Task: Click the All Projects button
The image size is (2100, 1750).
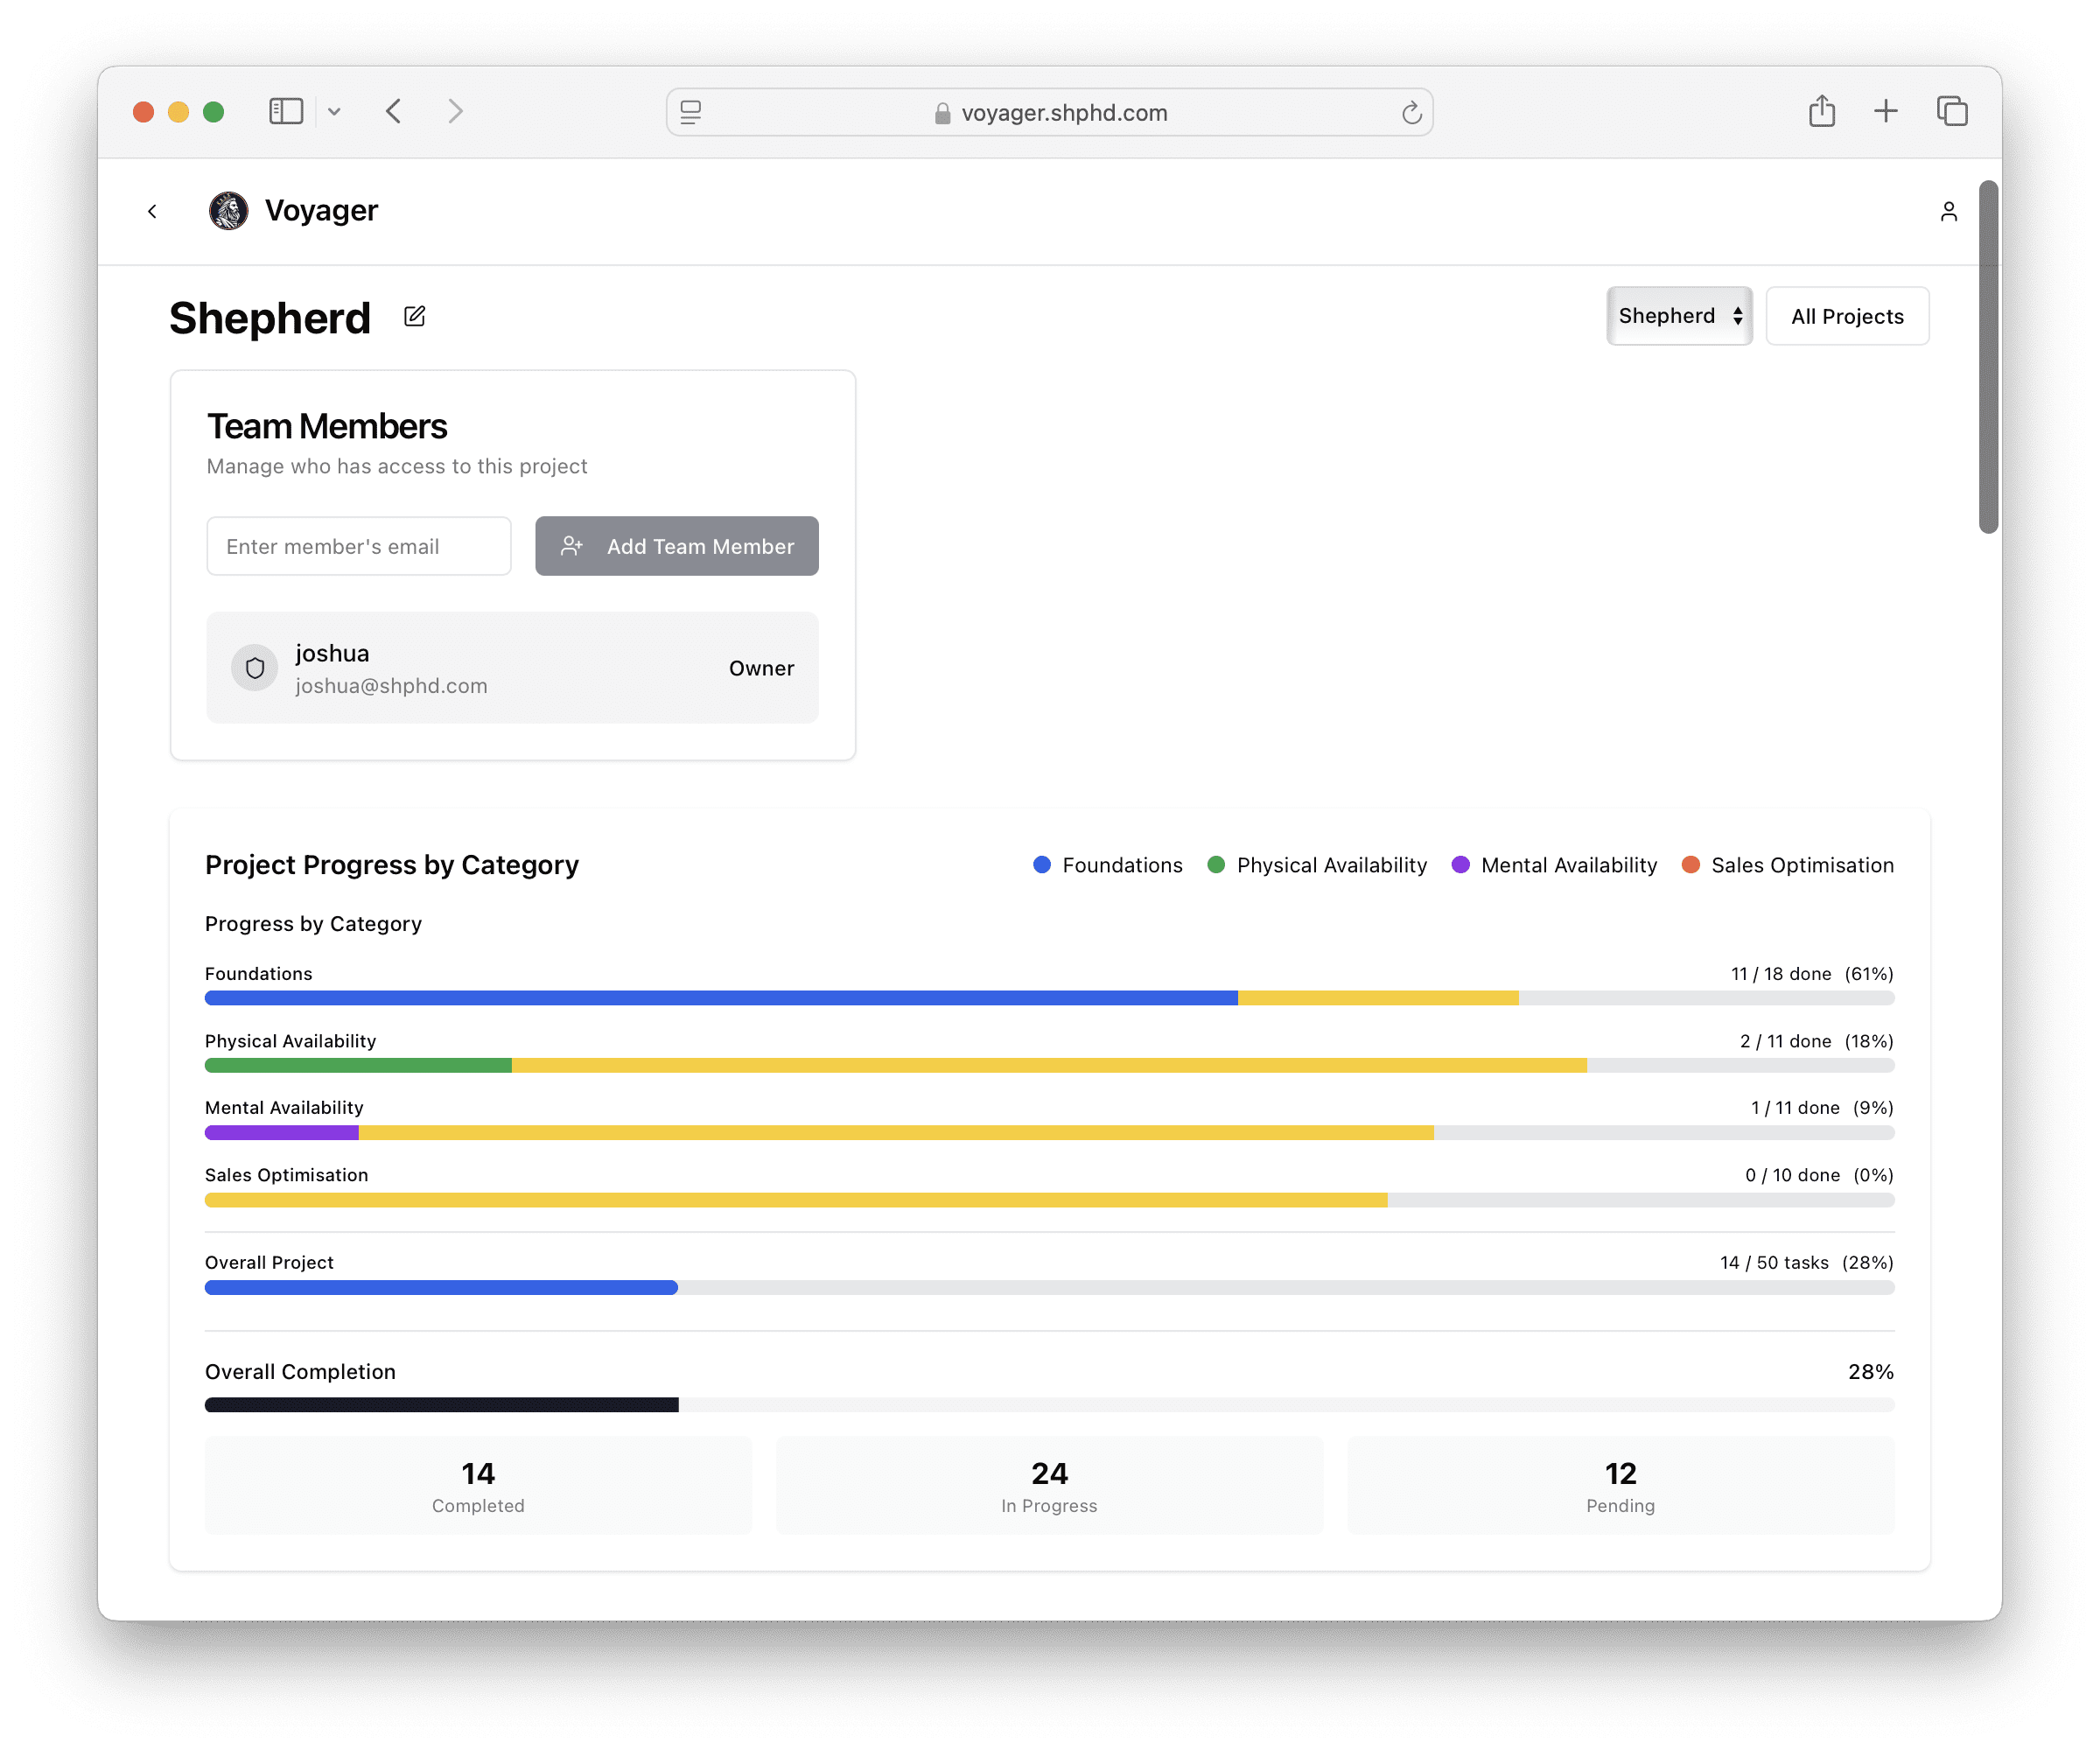Action: tap(1846, 316)
